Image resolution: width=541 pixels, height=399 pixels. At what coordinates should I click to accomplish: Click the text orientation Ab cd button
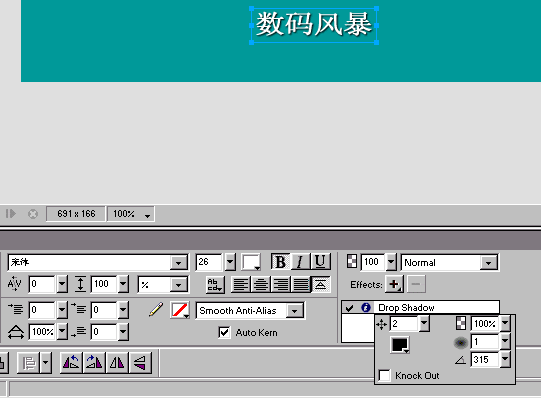pos(215,285)
